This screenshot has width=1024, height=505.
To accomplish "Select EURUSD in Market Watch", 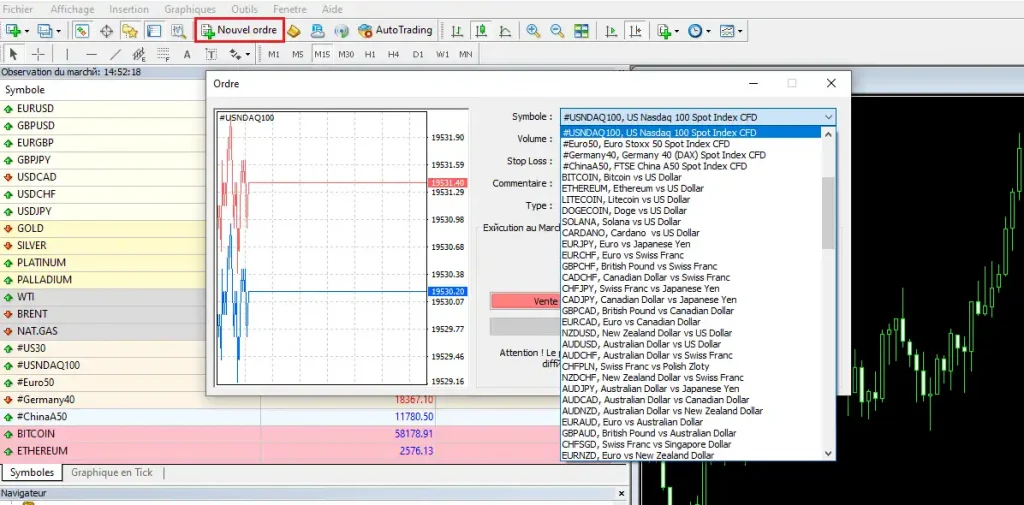I will (35, 108).
